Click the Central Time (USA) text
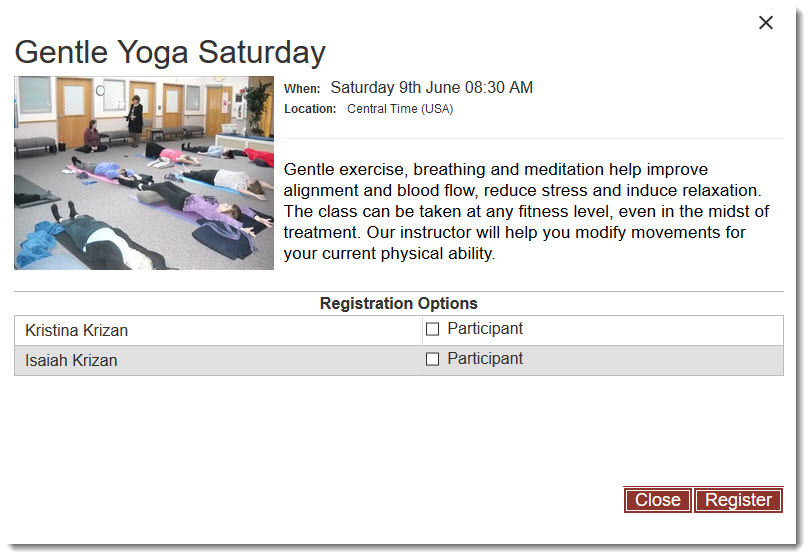Screen dimensions: 811x559 point(400,109)
